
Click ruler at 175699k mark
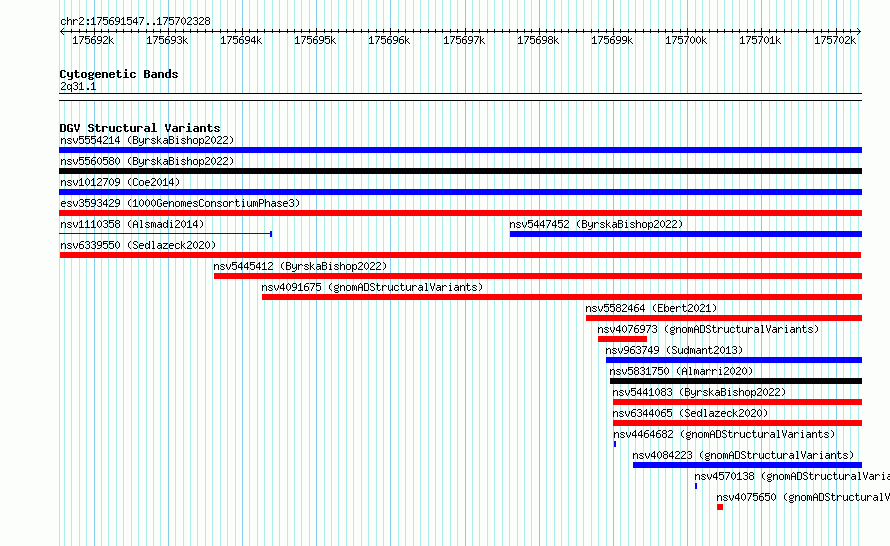coord(612,40)
